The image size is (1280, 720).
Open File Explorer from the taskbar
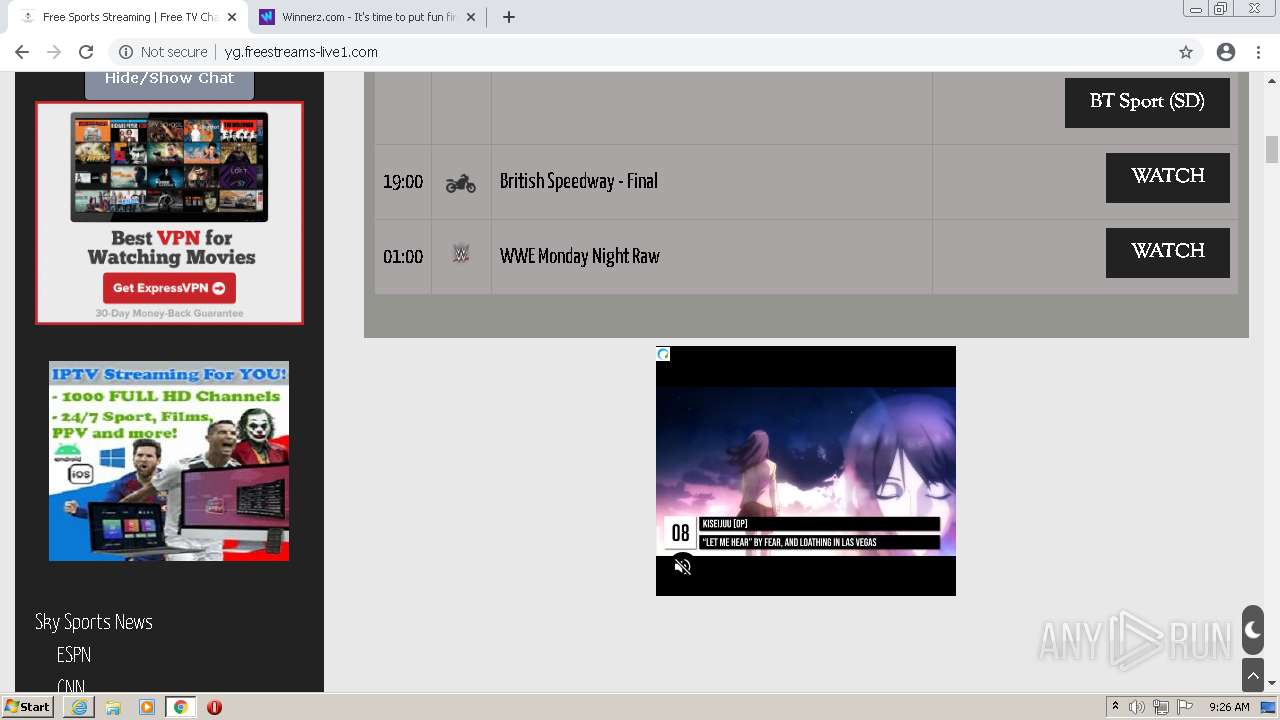pyautogui.click(x=113, y=707)
